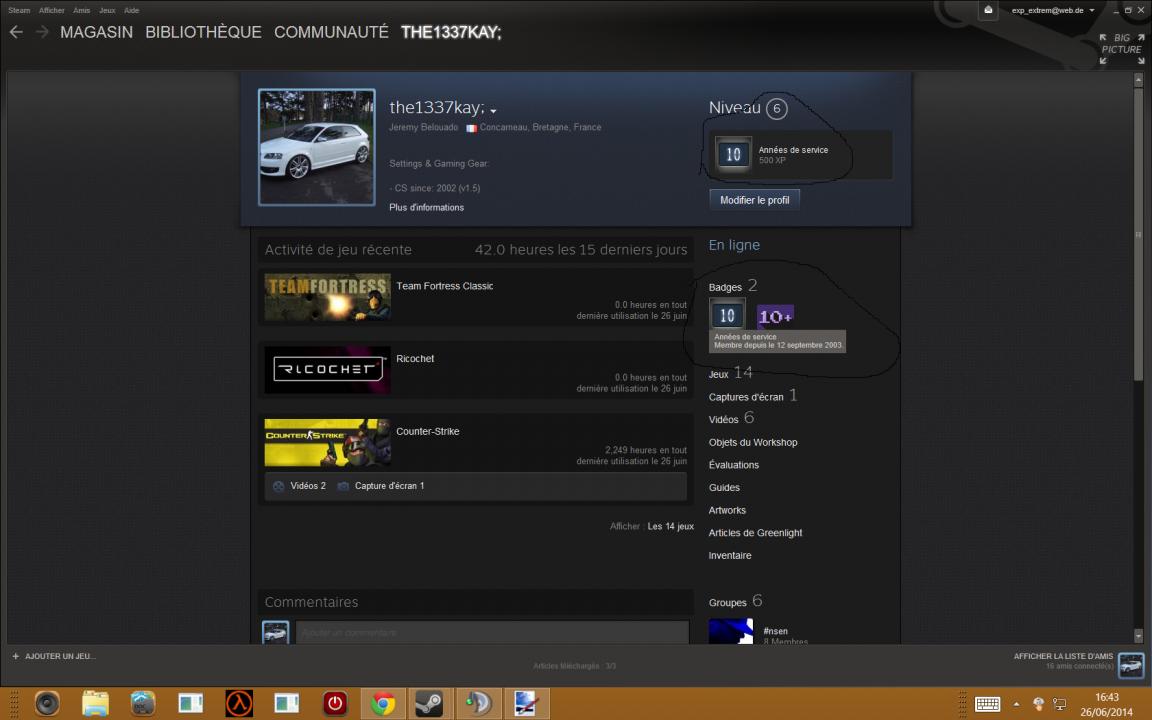Click the globe icon beside Vidéos 2
Screen dimensions: 1152x720
(x=278, y=486)
